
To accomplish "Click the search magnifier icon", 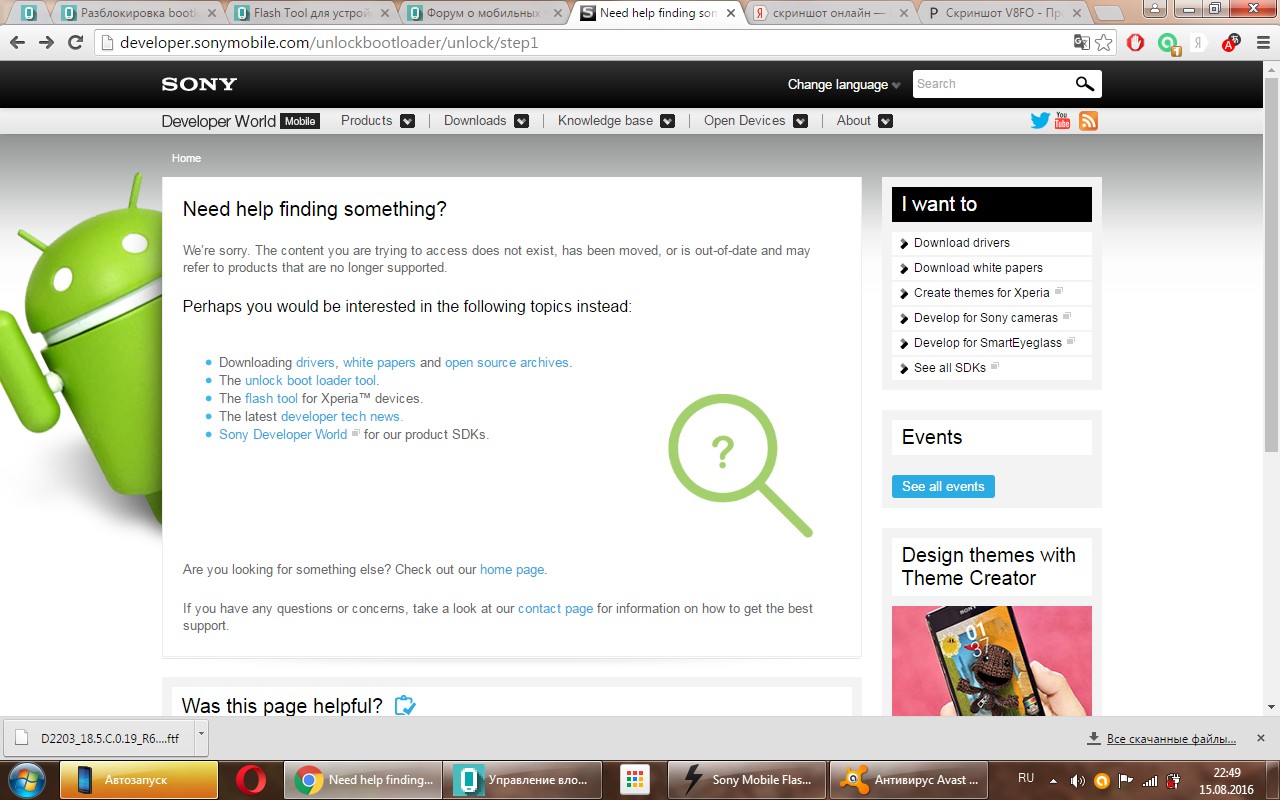I will pos(1084,84).
